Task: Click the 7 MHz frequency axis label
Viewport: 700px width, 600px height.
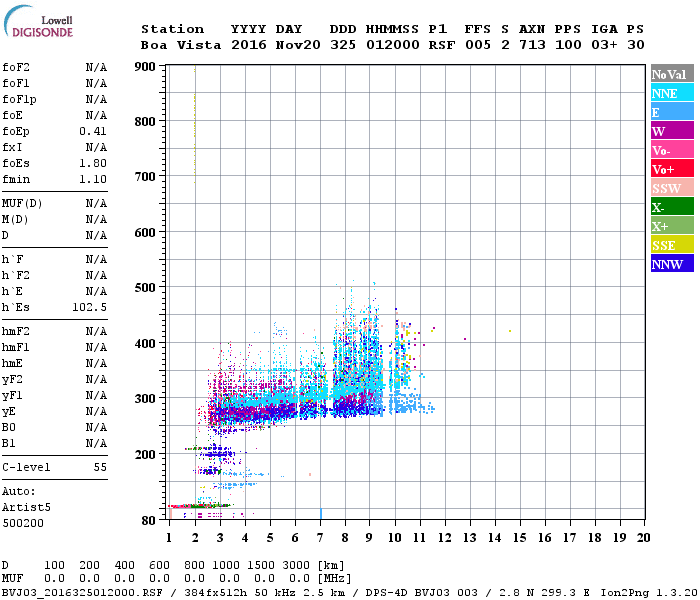Action: 320,538
